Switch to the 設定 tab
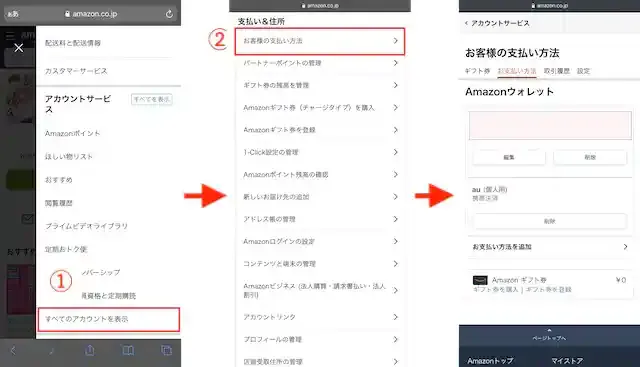Screen dimensions: 640x367 583,71
